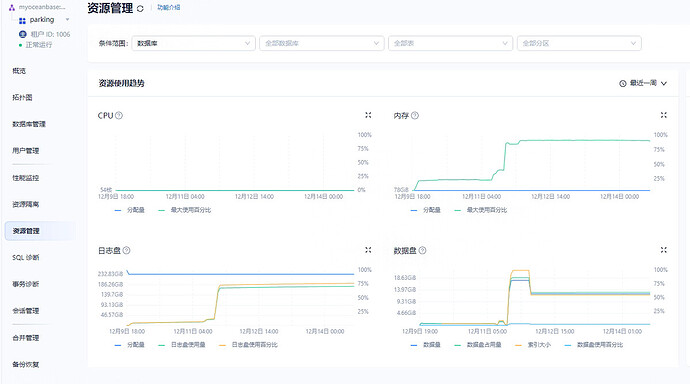Expand the 内存 chart to fullscreen

(x=664, y=115)
